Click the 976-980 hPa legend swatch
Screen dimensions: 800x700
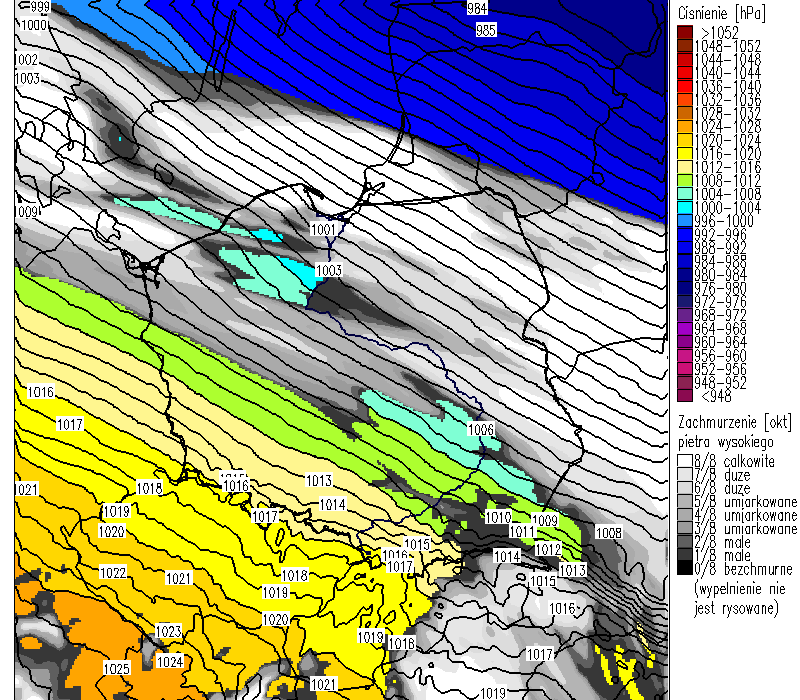(x=685, y=288)
